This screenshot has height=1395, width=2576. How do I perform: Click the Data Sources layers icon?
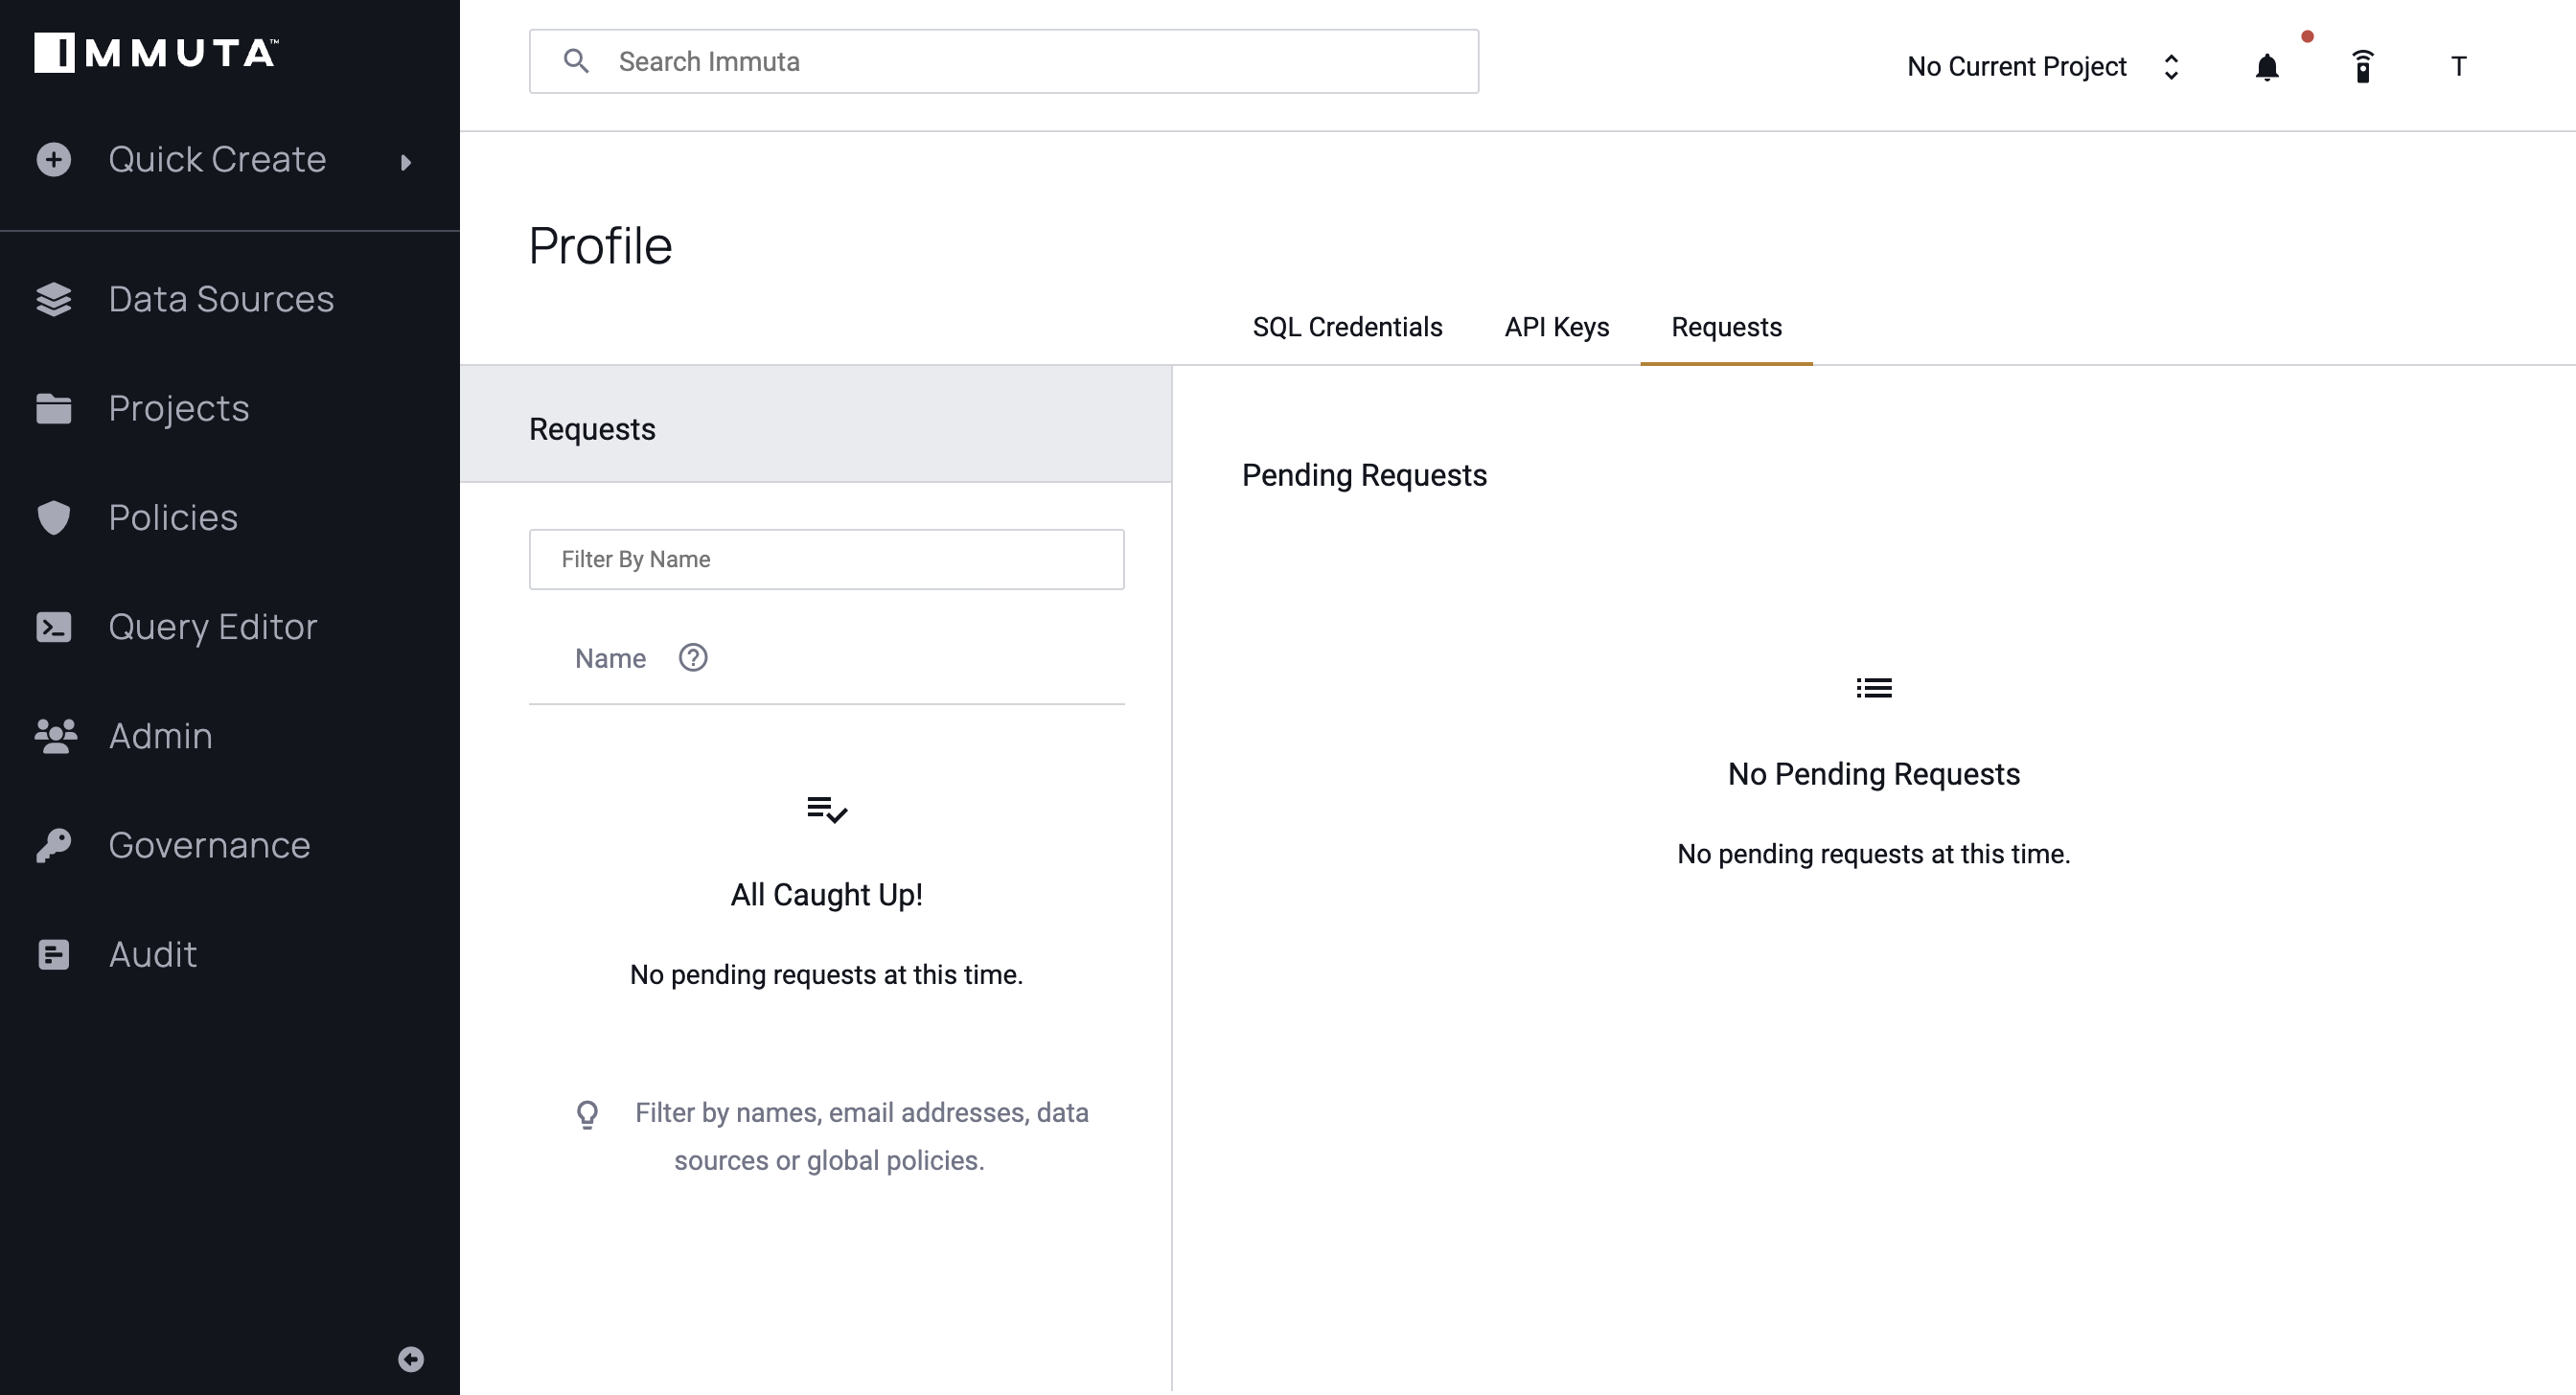54,299
